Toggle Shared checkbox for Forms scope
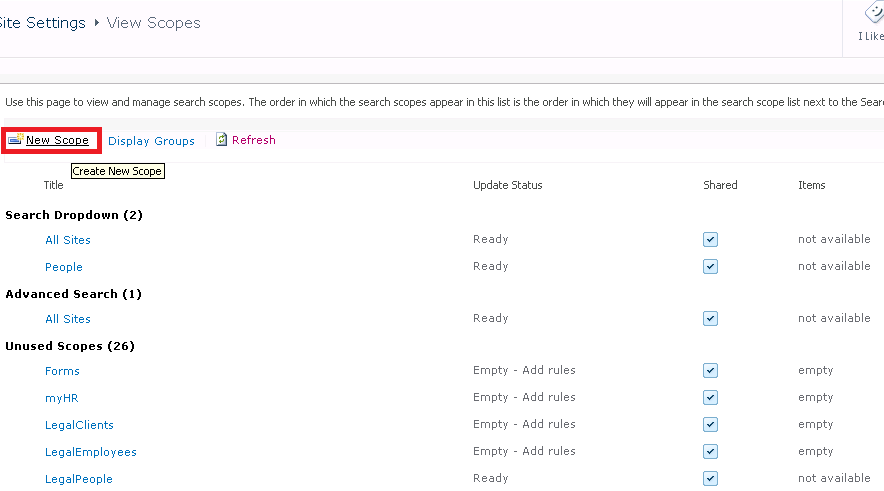The height and width of the screenshot is (491, 884). pyautogui.click(x=710, y=371)
